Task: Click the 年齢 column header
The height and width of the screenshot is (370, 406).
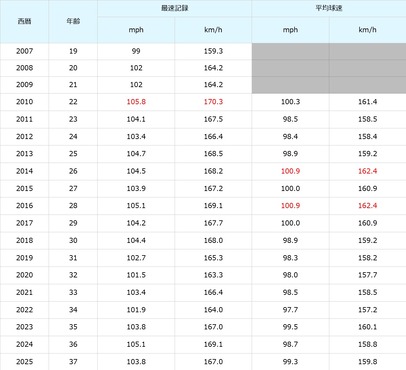Action: [x=73, y=21]
